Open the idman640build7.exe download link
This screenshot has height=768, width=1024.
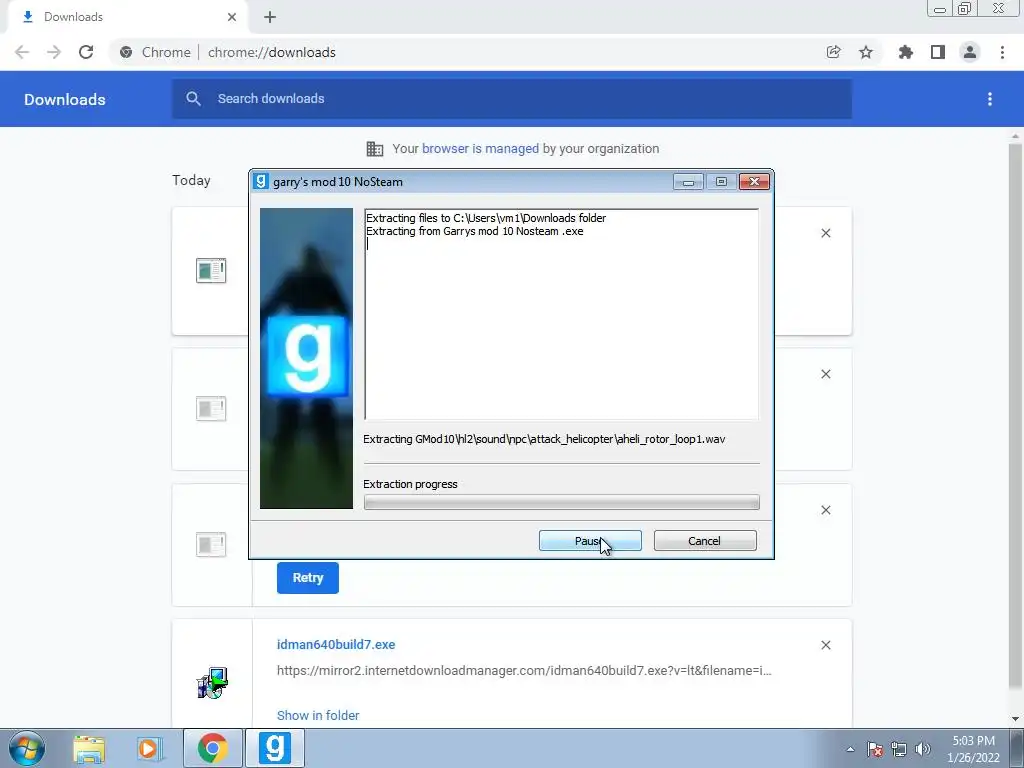336,645
